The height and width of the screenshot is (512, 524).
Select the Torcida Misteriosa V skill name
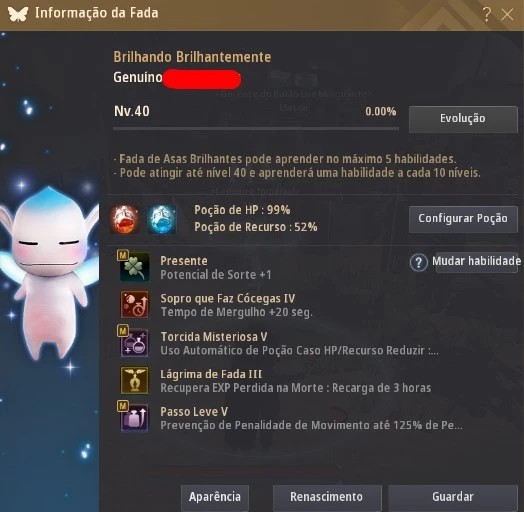click(214, 337)
